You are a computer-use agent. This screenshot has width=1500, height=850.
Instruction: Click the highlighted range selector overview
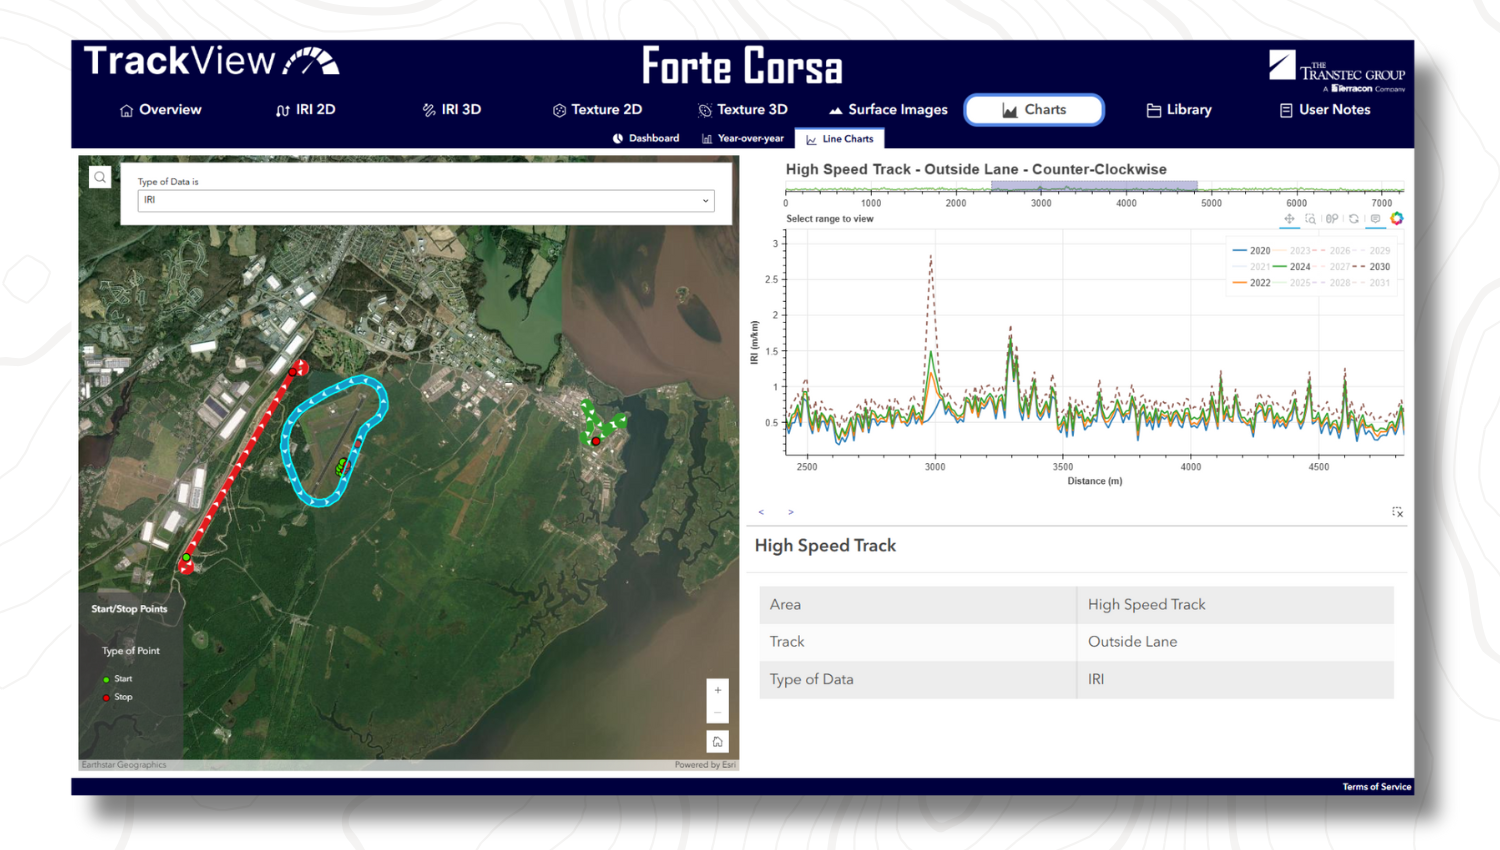[1094, 187]
